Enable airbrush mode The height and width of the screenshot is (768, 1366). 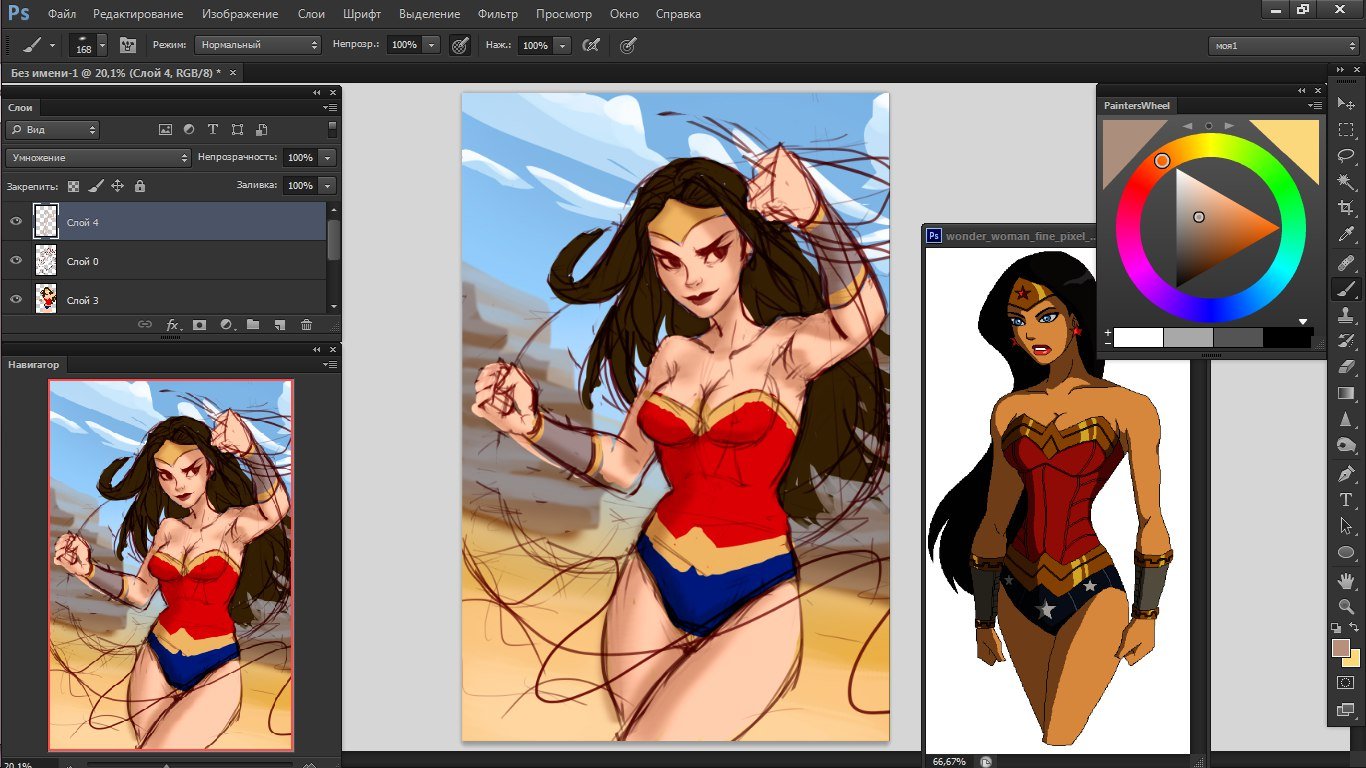(x=591, y=45)
